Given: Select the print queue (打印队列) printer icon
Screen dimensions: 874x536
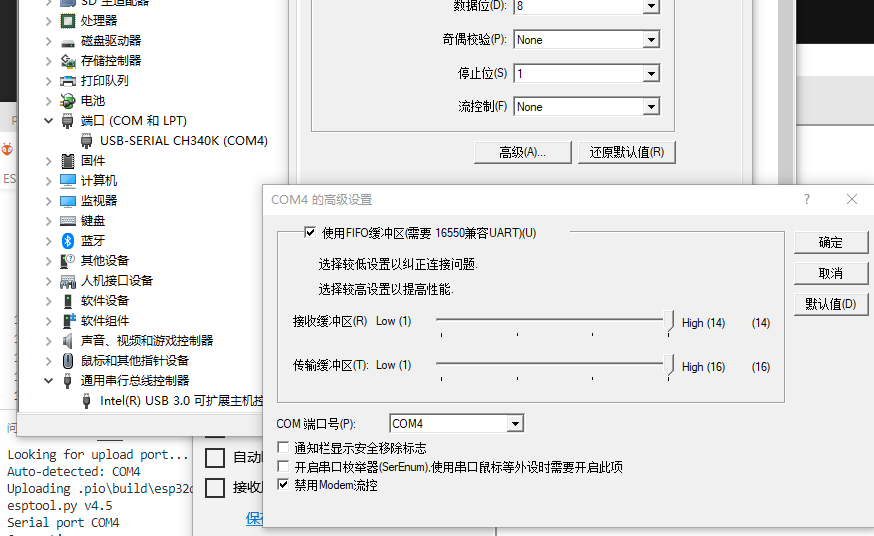Looking at the screenshot, I should click(x=67, y=81).
